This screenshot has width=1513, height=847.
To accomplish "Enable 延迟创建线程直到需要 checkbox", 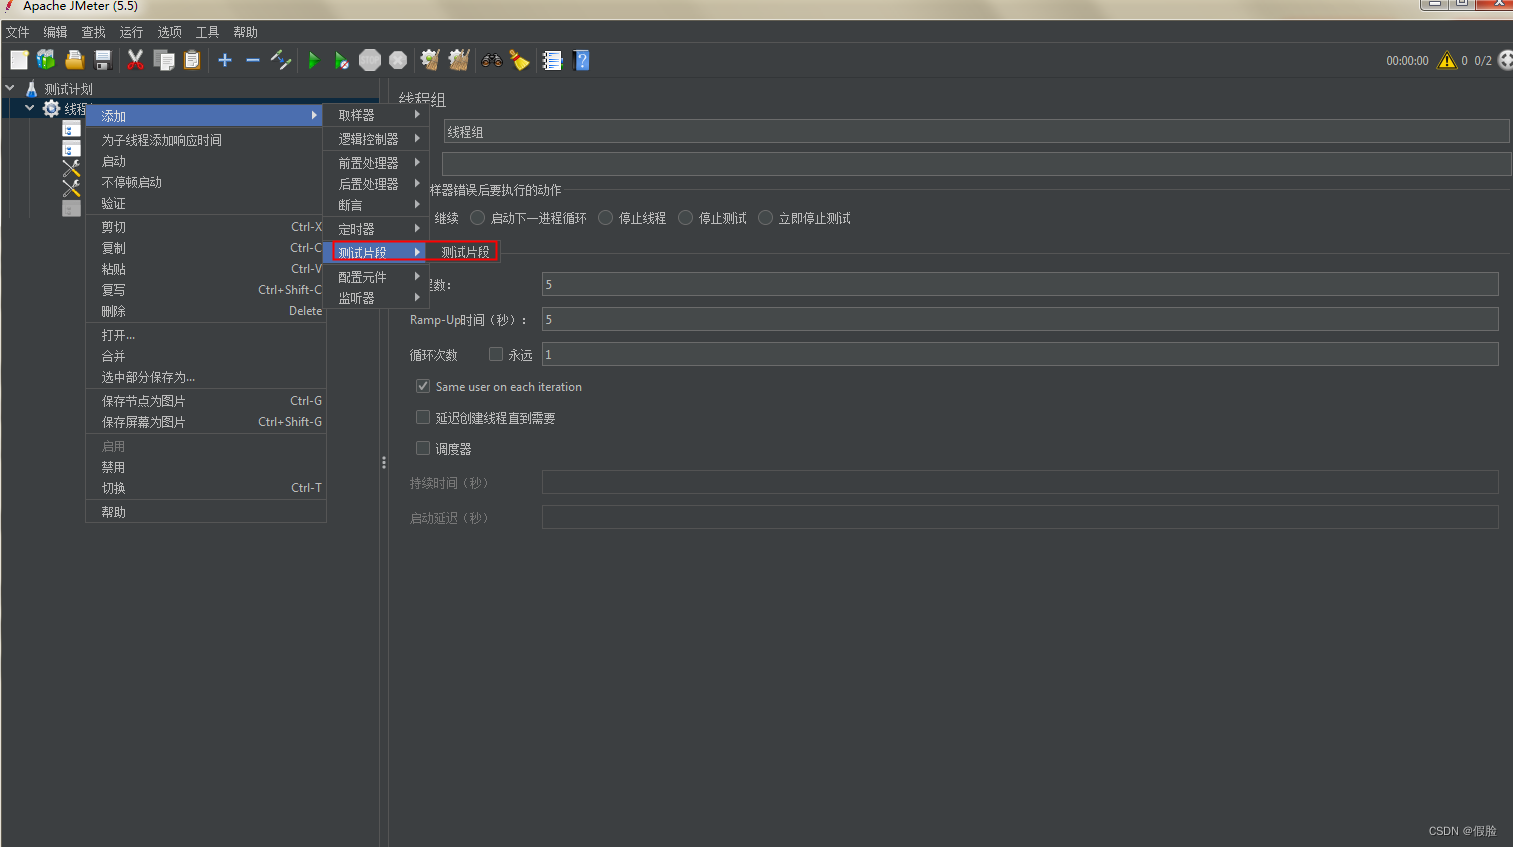I will tap(423, 417).
